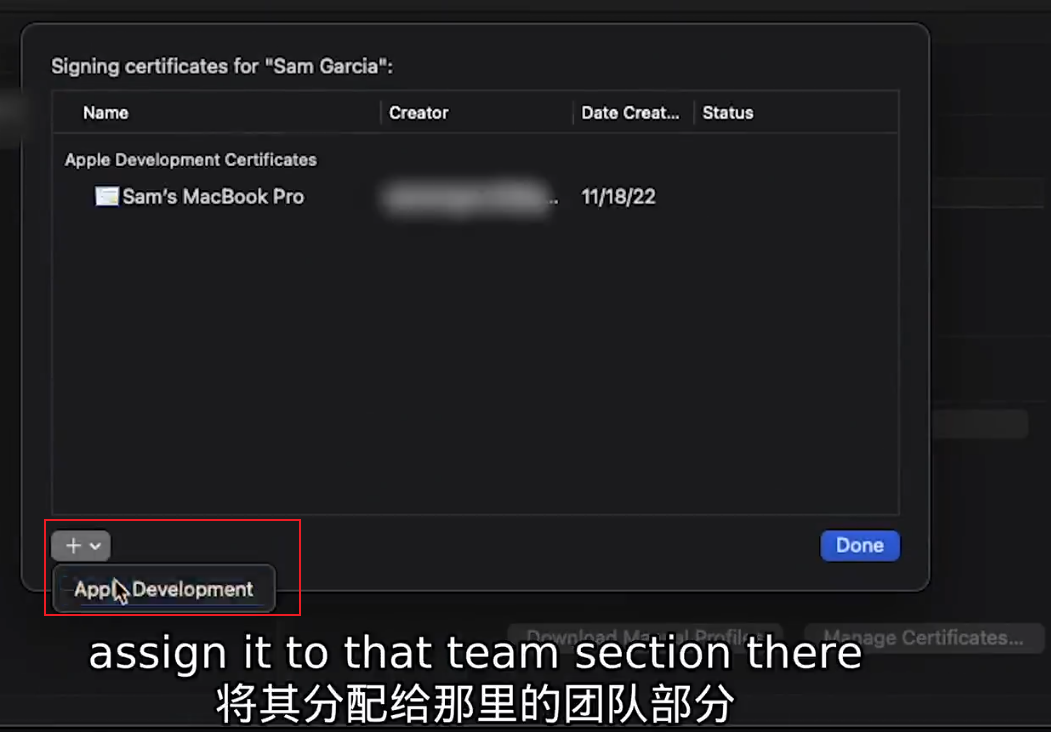Click the blurred creator cell in the row
This screenshot has height=732, width=1051.
pyautogui.click(x=469, y=196)
